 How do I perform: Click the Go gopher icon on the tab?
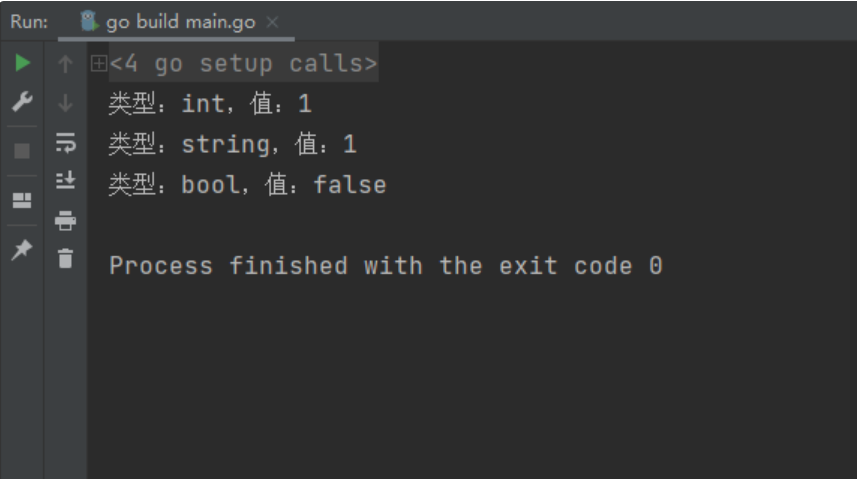(89, 21)
